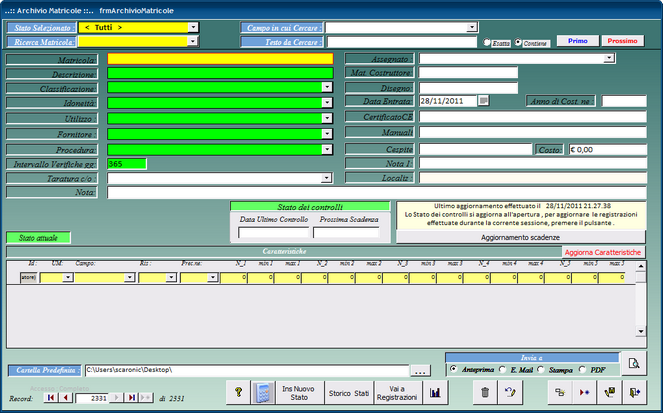The image size is (663, 413).
Task: Open the Campo in cui Cercare dropdown
Action: pos(472,27)
